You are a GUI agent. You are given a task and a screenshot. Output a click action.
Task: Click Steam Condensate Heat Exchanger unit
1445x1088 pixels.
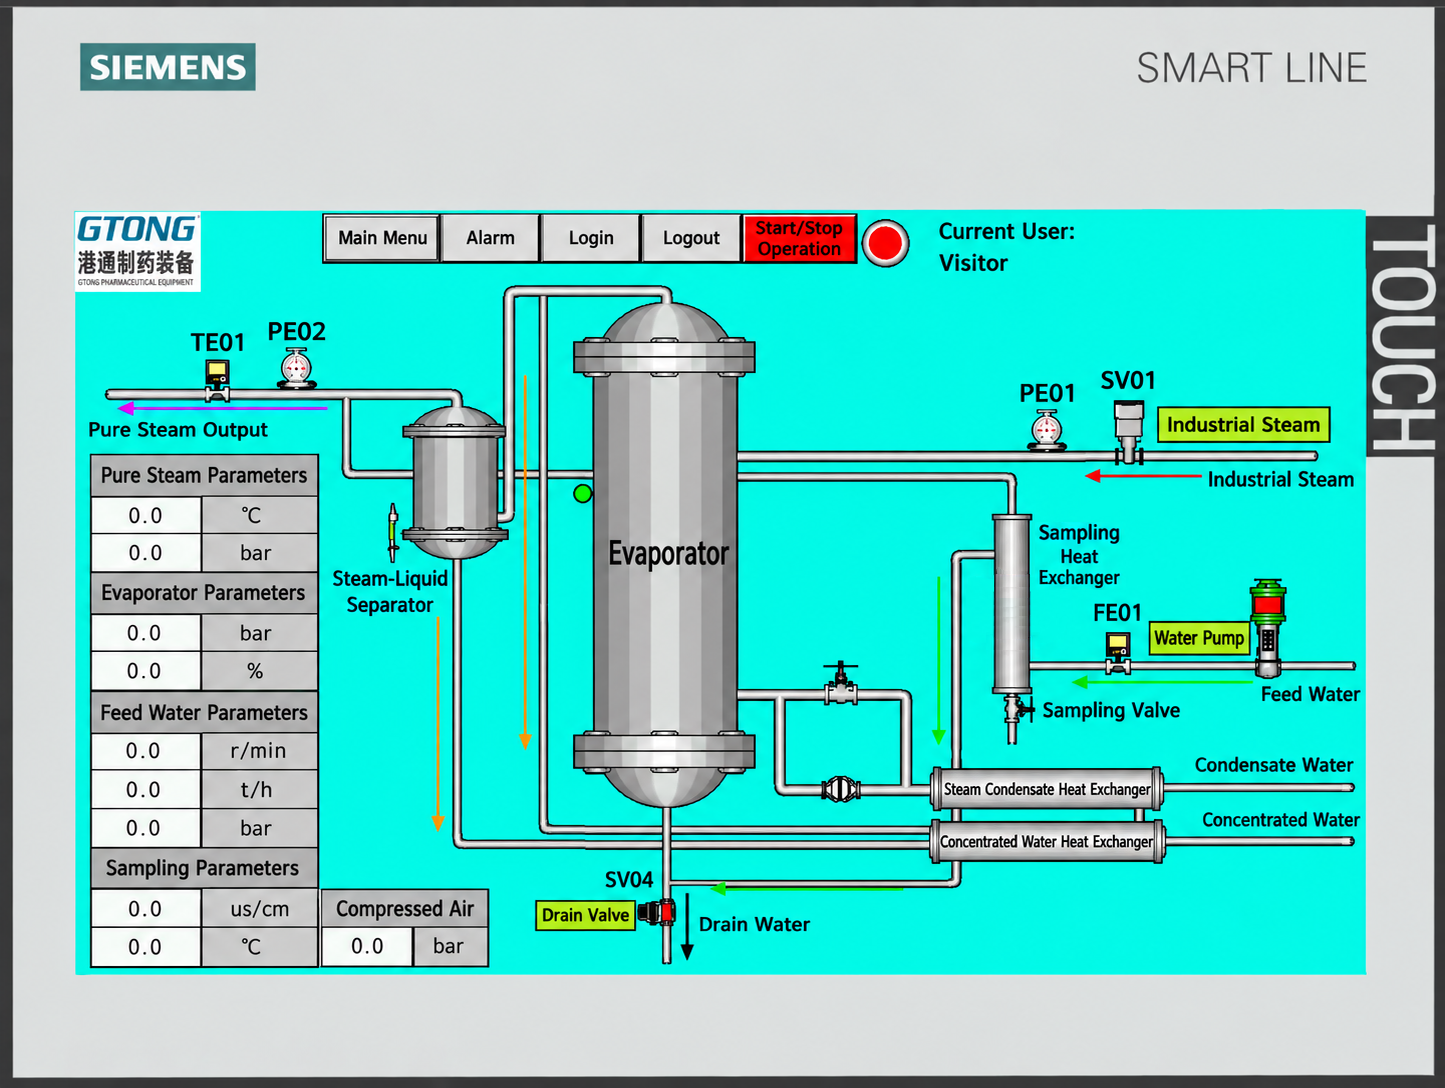tap(1047, 789)
